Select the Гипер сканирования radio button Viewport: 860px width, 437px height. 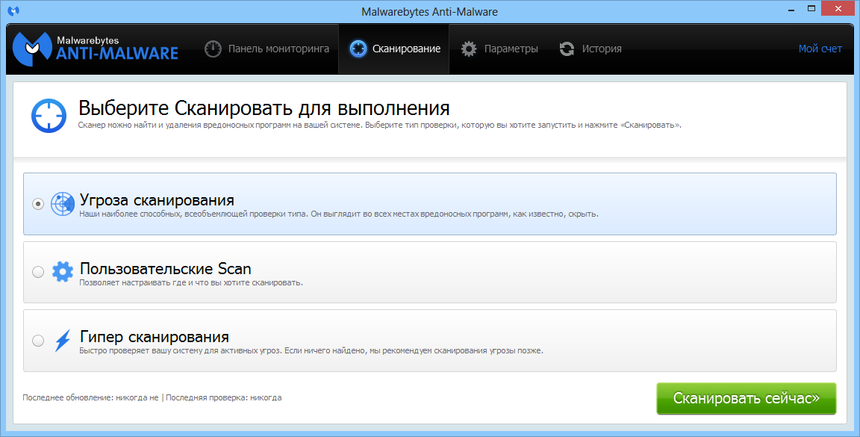(x=38, y=340)
